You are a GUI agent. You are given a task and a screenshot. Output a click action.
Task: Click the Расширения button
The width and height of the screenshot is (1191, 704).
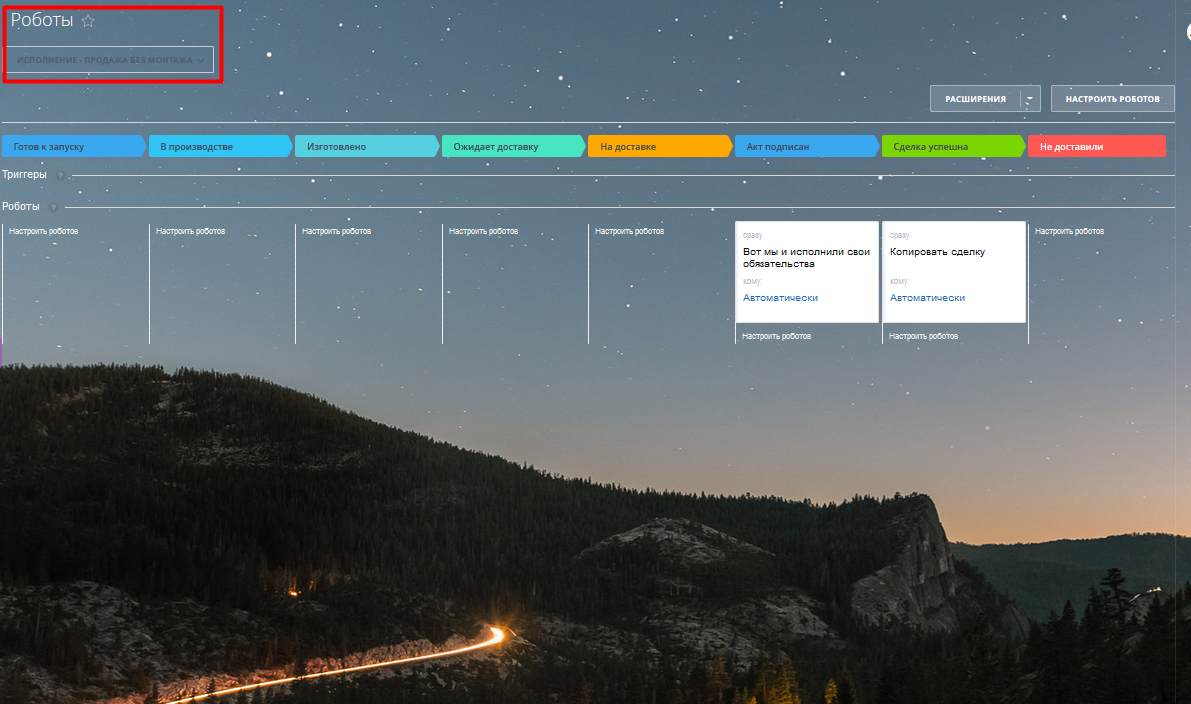[975, 99]
